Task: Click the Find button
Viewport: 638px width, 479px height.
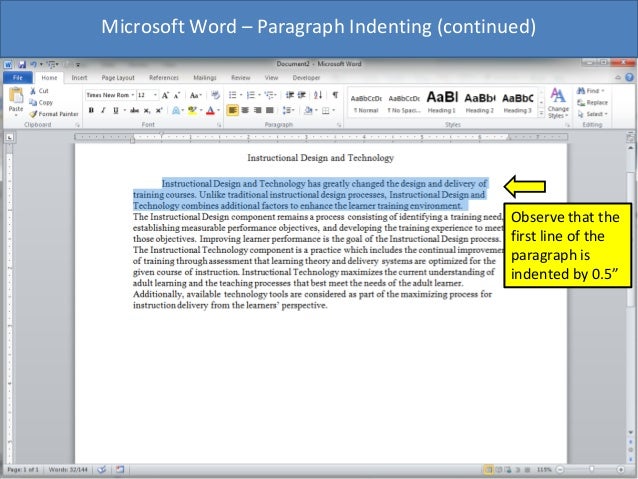Action: [590, 91]
